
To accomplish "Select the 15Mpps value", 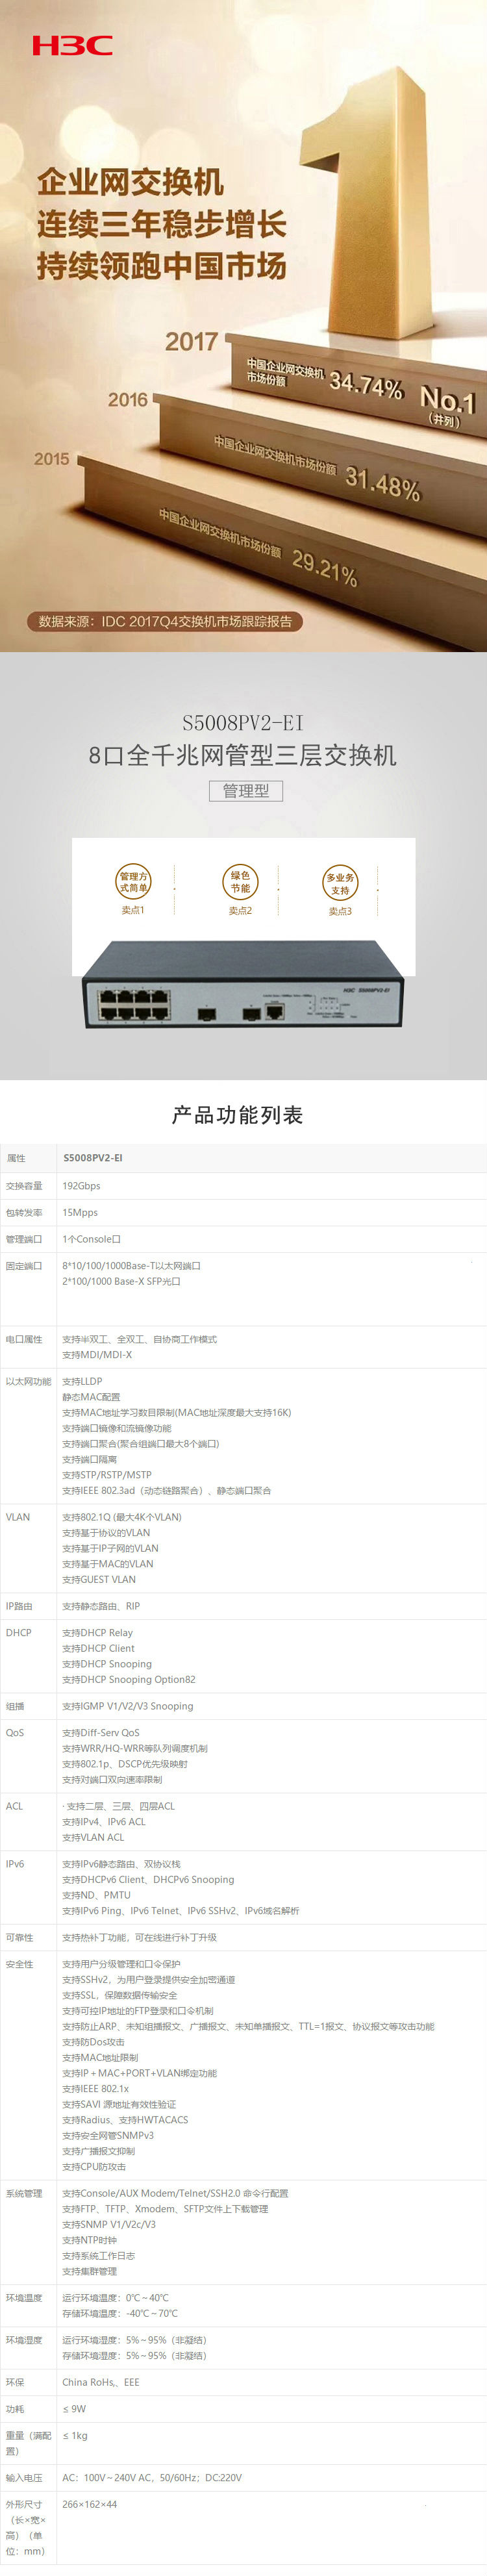I will coord(80,1212).
